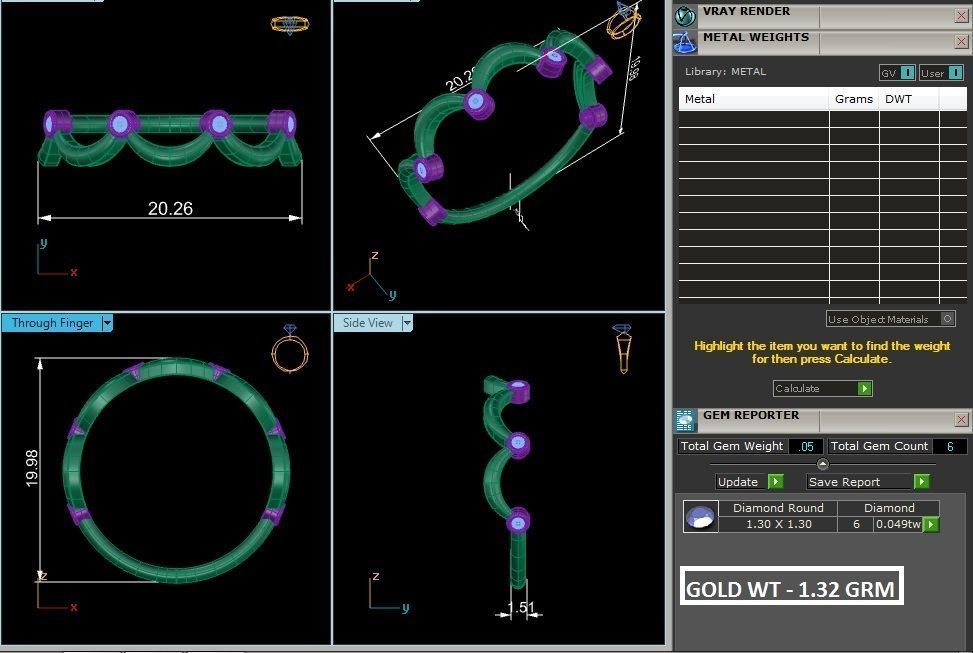Click the Gem Reporter panel icon

pyautogui.click(x=685, y=420)
